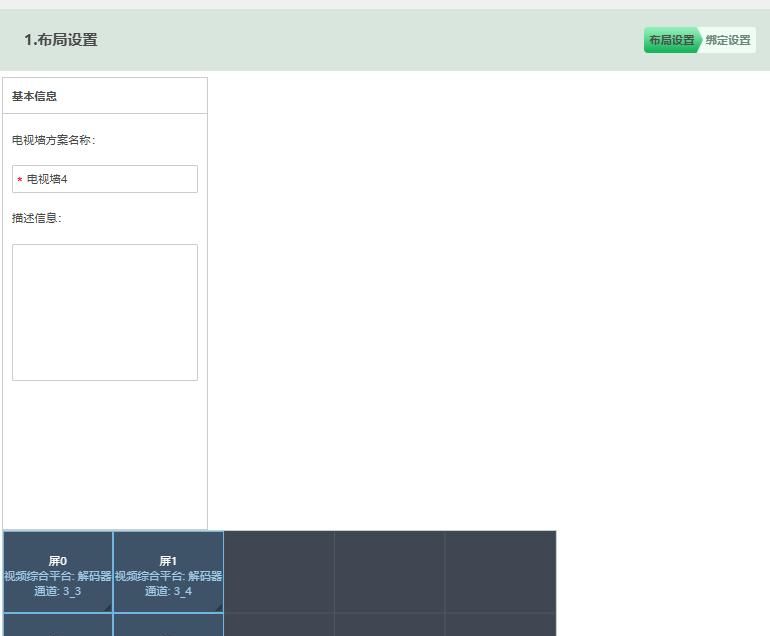Select the 屏0 screen cell
The height and width of the screenshot is (636, 770).
click(x=58, y=572)
